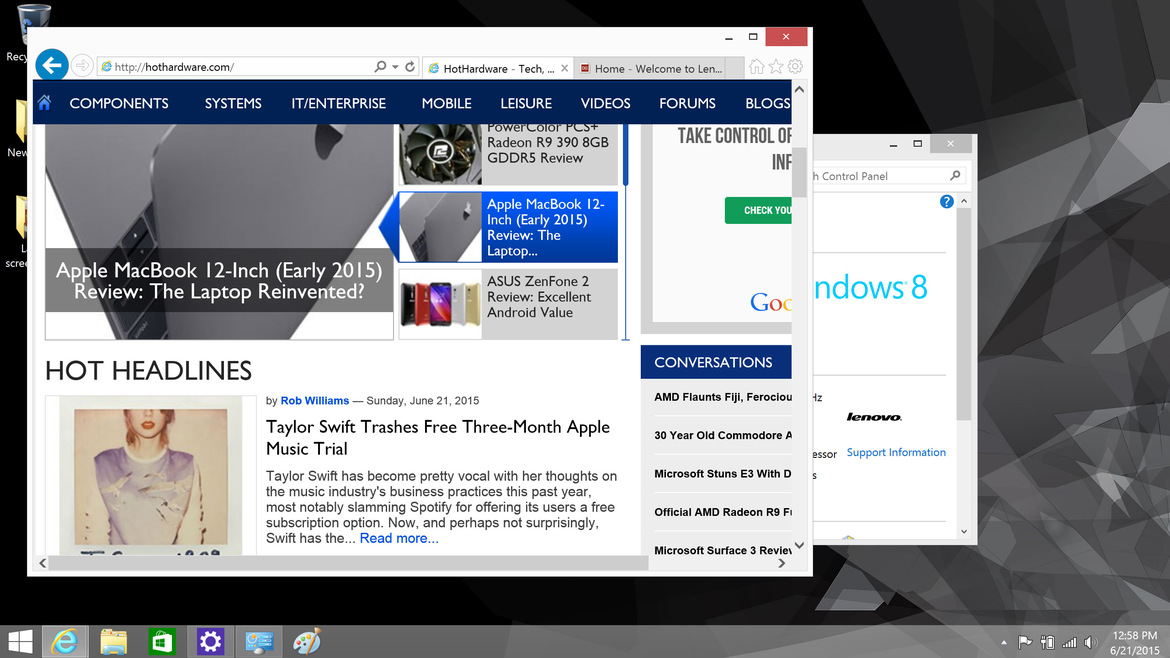Click the Read more... link

(x=398, y=538)
